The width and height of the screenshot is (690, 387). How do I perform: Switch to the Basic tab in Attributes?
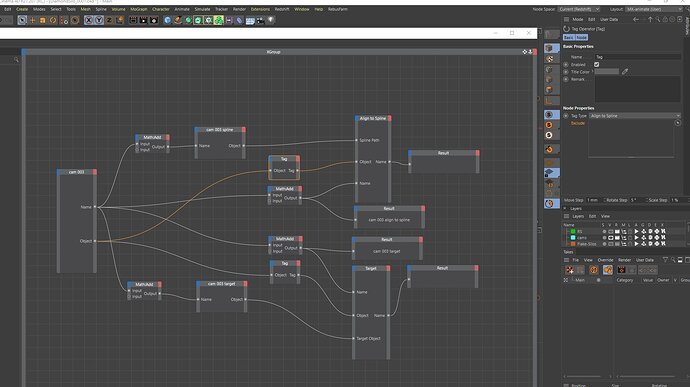tap(569, 38)
